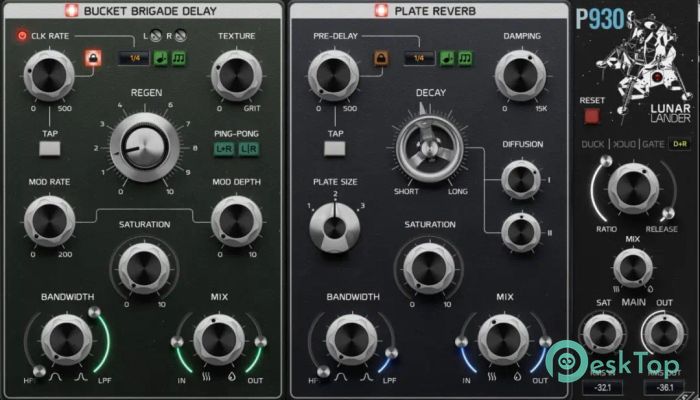Viewport: 700px width, 400px height.
Task: Click the MOD DEPTH knob
Action: [237, 221]
